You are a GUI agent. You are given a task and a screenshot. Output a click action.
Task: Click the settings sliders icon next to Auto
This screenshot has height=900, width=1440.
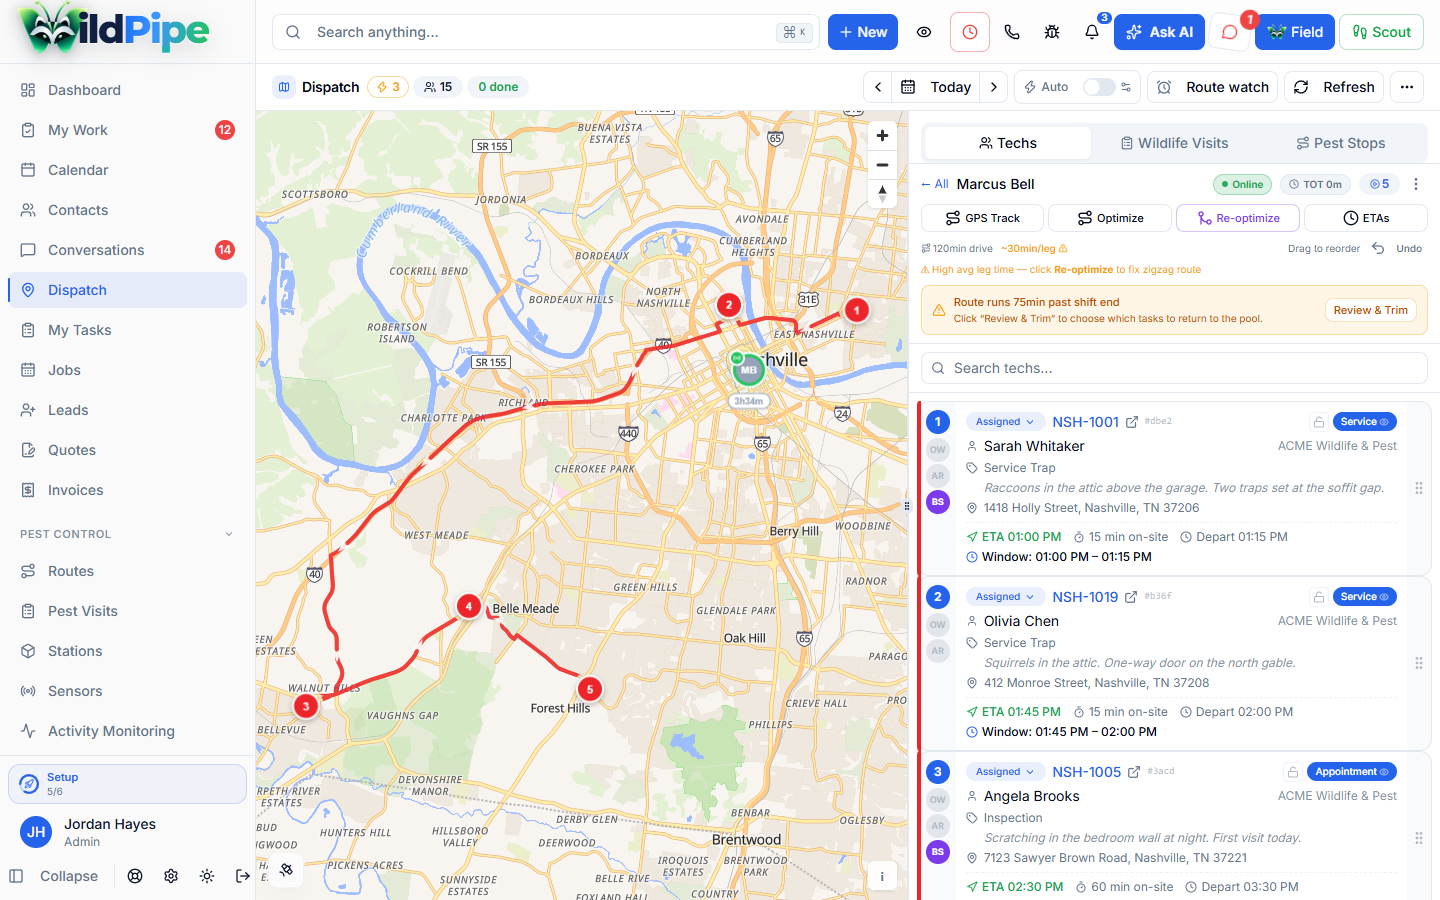[x=1127, y=87]
